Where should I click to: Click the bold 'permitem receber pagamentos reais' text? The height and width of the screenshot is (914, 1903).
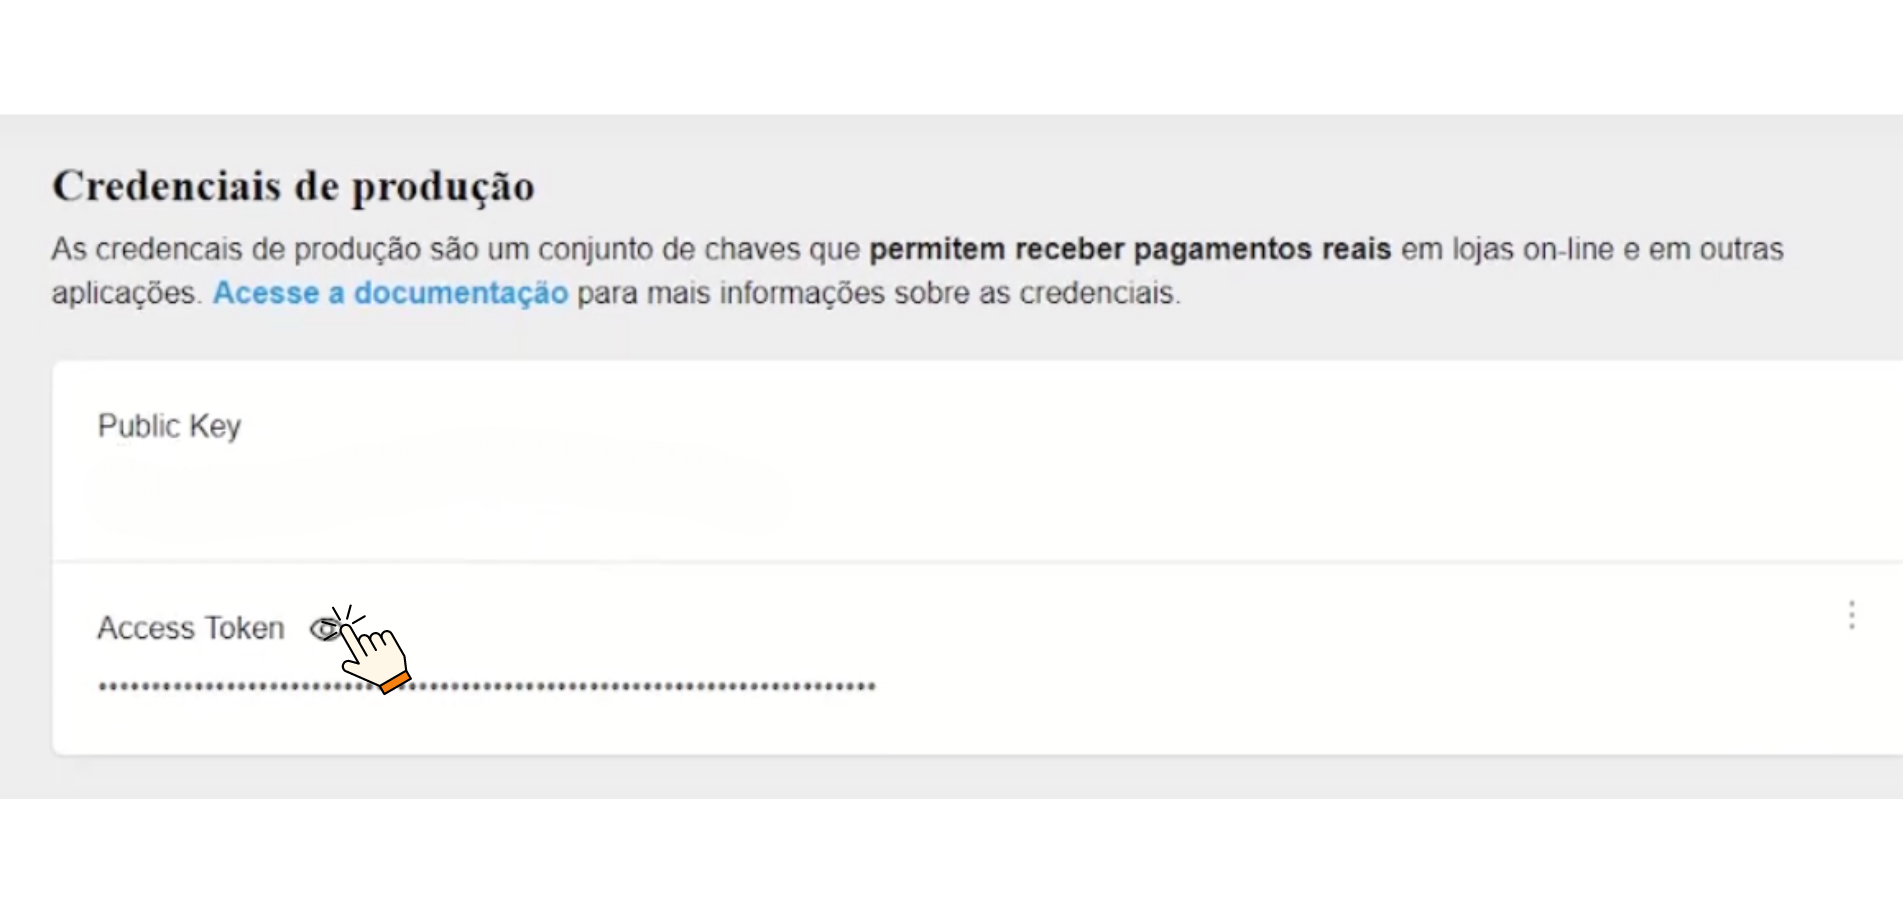1130,249
